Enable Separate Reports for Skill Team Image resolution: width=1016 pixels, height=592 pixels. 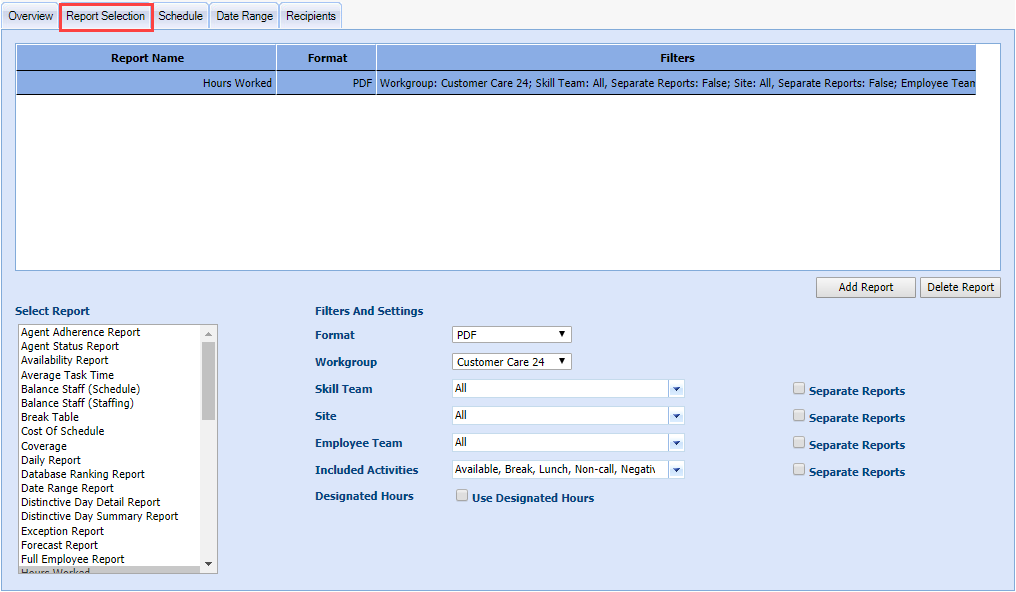tap(799, 389)
